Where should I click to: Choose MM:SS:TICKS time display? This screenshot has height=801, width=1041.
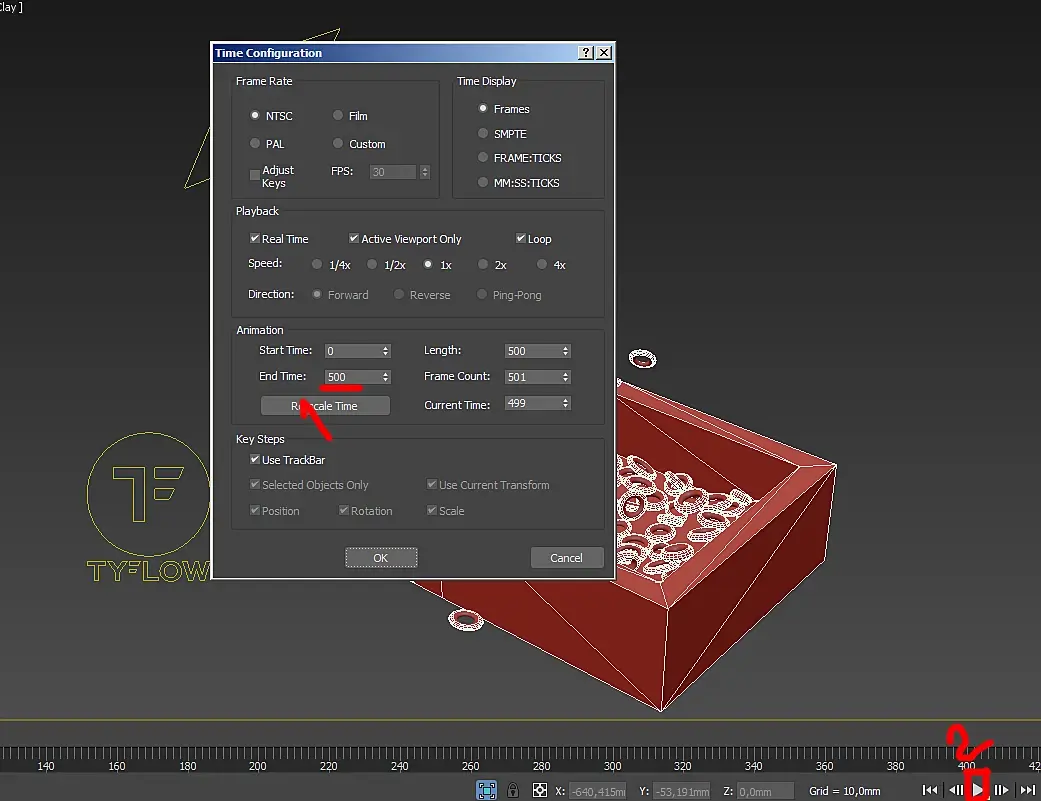[483, 182]
